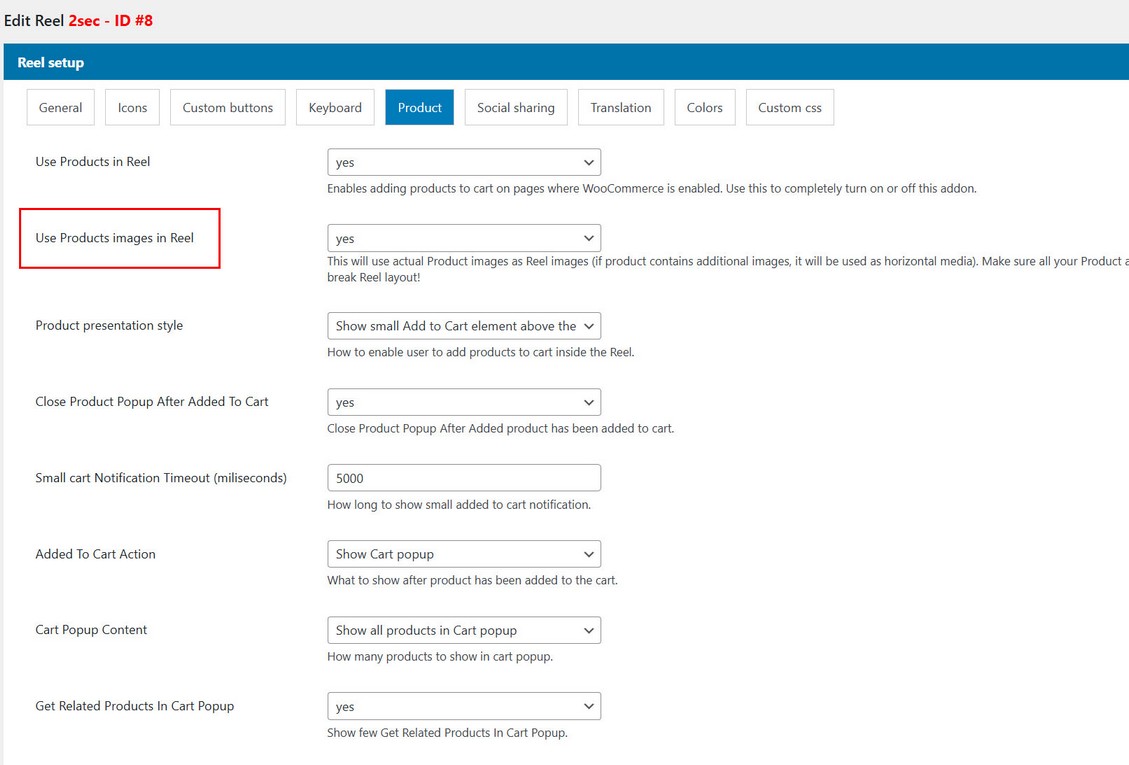Open the Added To Cart Action dropdown
The width and height of the screenshot is (1129, 765).
tap(464, 554)
